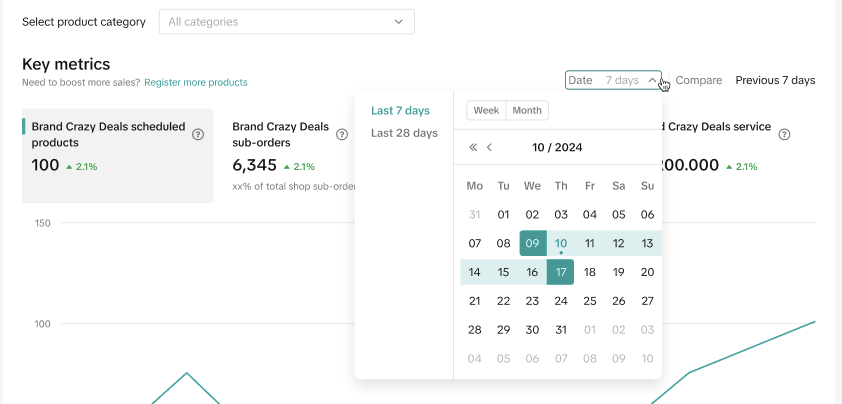This screenshot has height=404, width=842.
Task: Open Register more products link
Action: pyautogui.click(x=196, y=82)
